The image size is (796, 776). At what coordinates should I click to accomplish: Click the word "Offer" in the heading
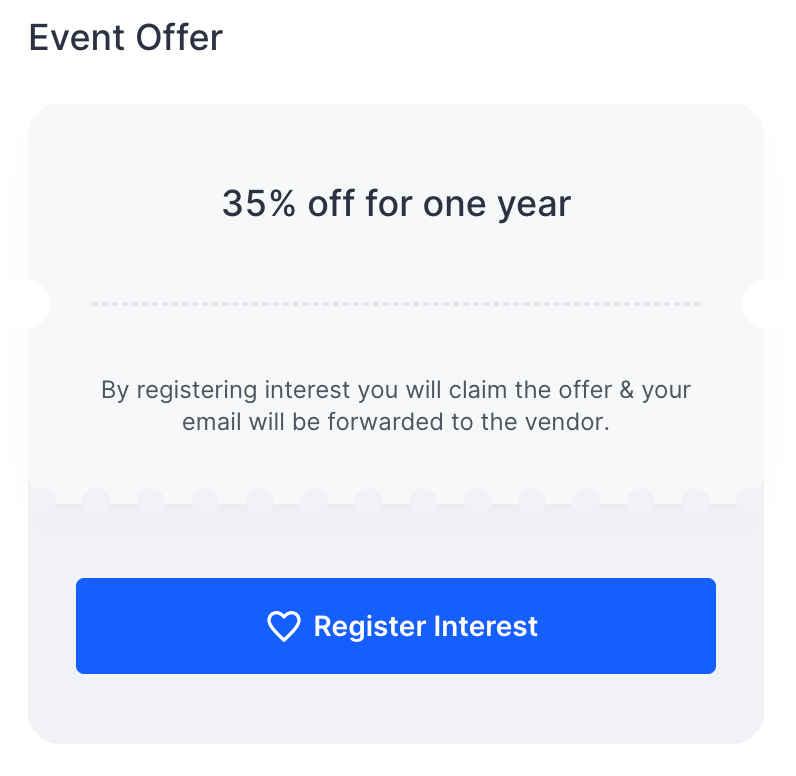click(179, 38)
